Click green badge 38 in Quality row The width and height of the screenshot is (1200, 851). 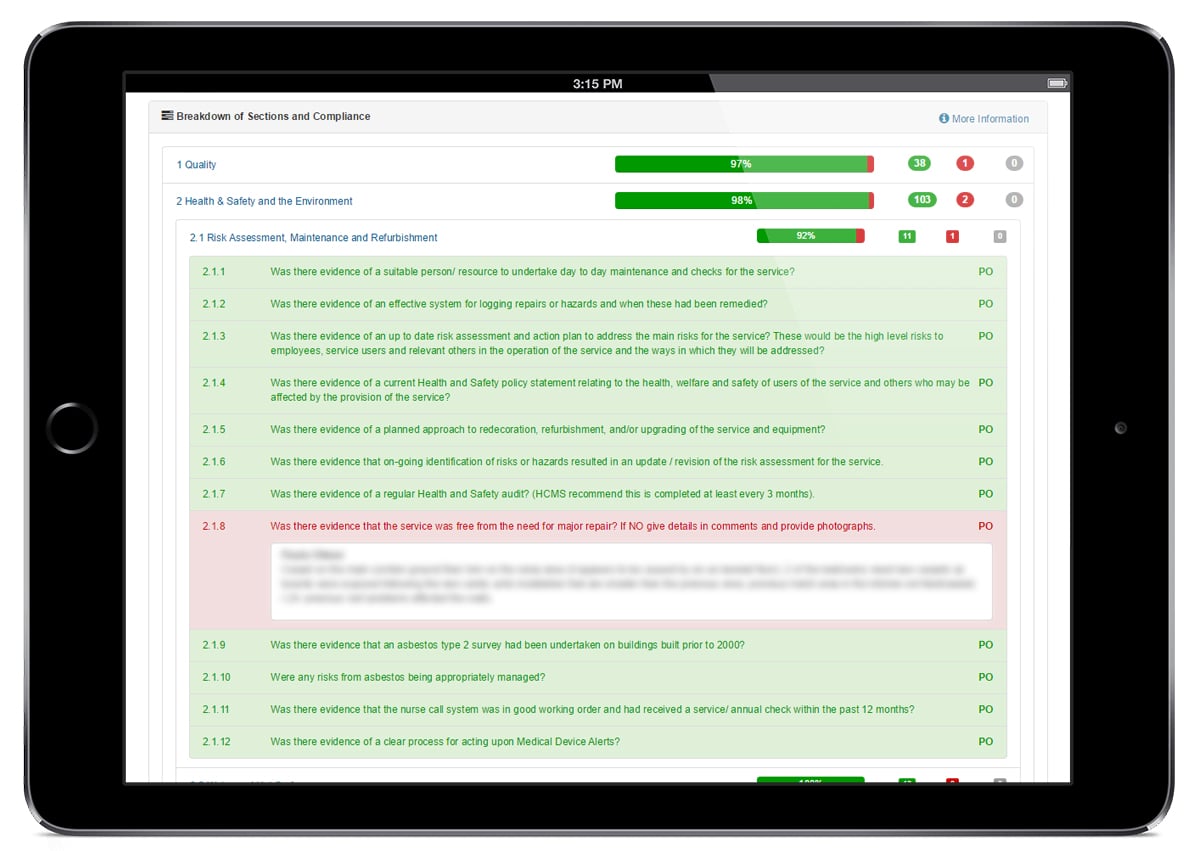pyautogui.click(x=919, y=164)
